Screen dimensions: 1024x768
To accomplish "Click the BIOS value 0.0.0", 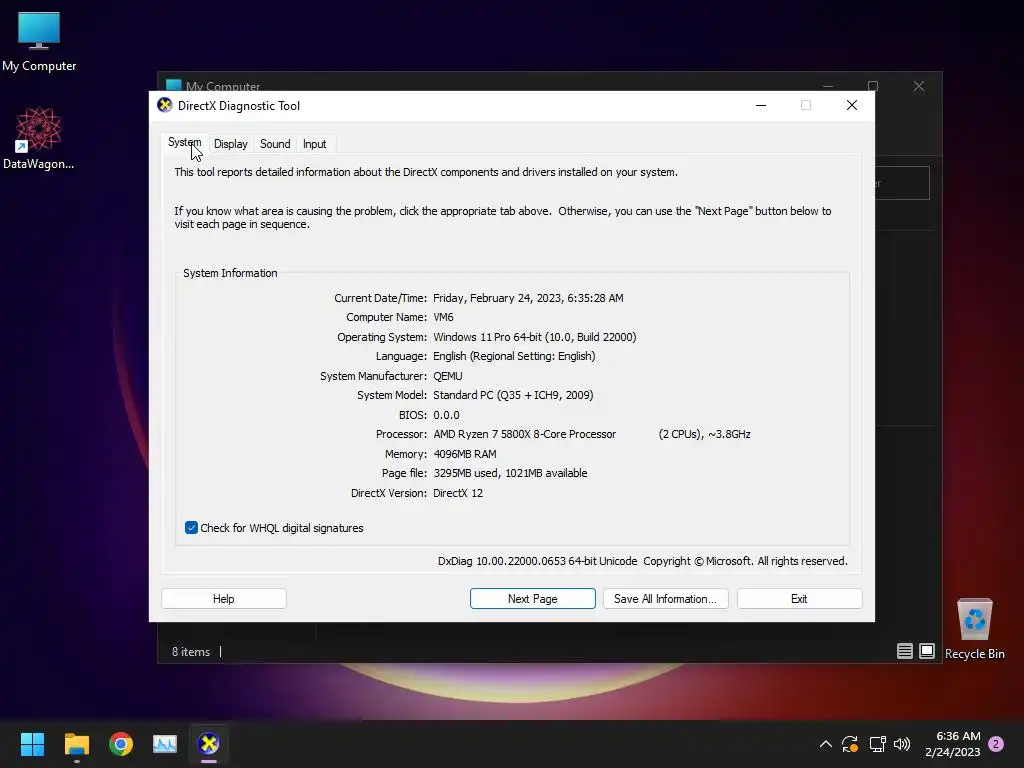I will [x=446, y=415].
